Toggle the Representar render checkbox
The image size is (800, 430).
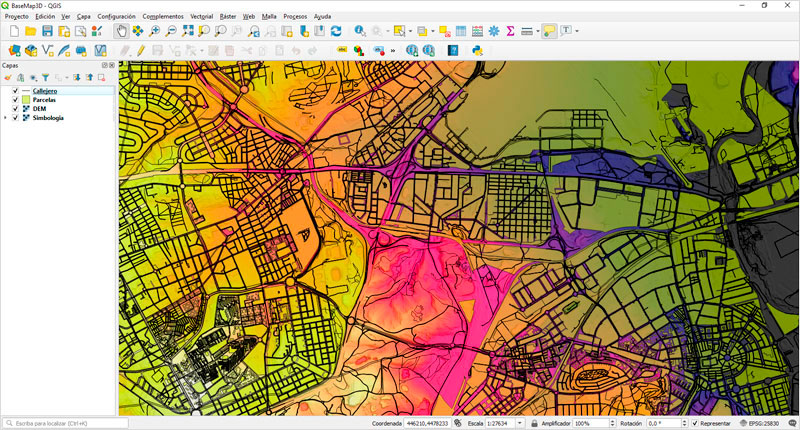click(695, 423)
